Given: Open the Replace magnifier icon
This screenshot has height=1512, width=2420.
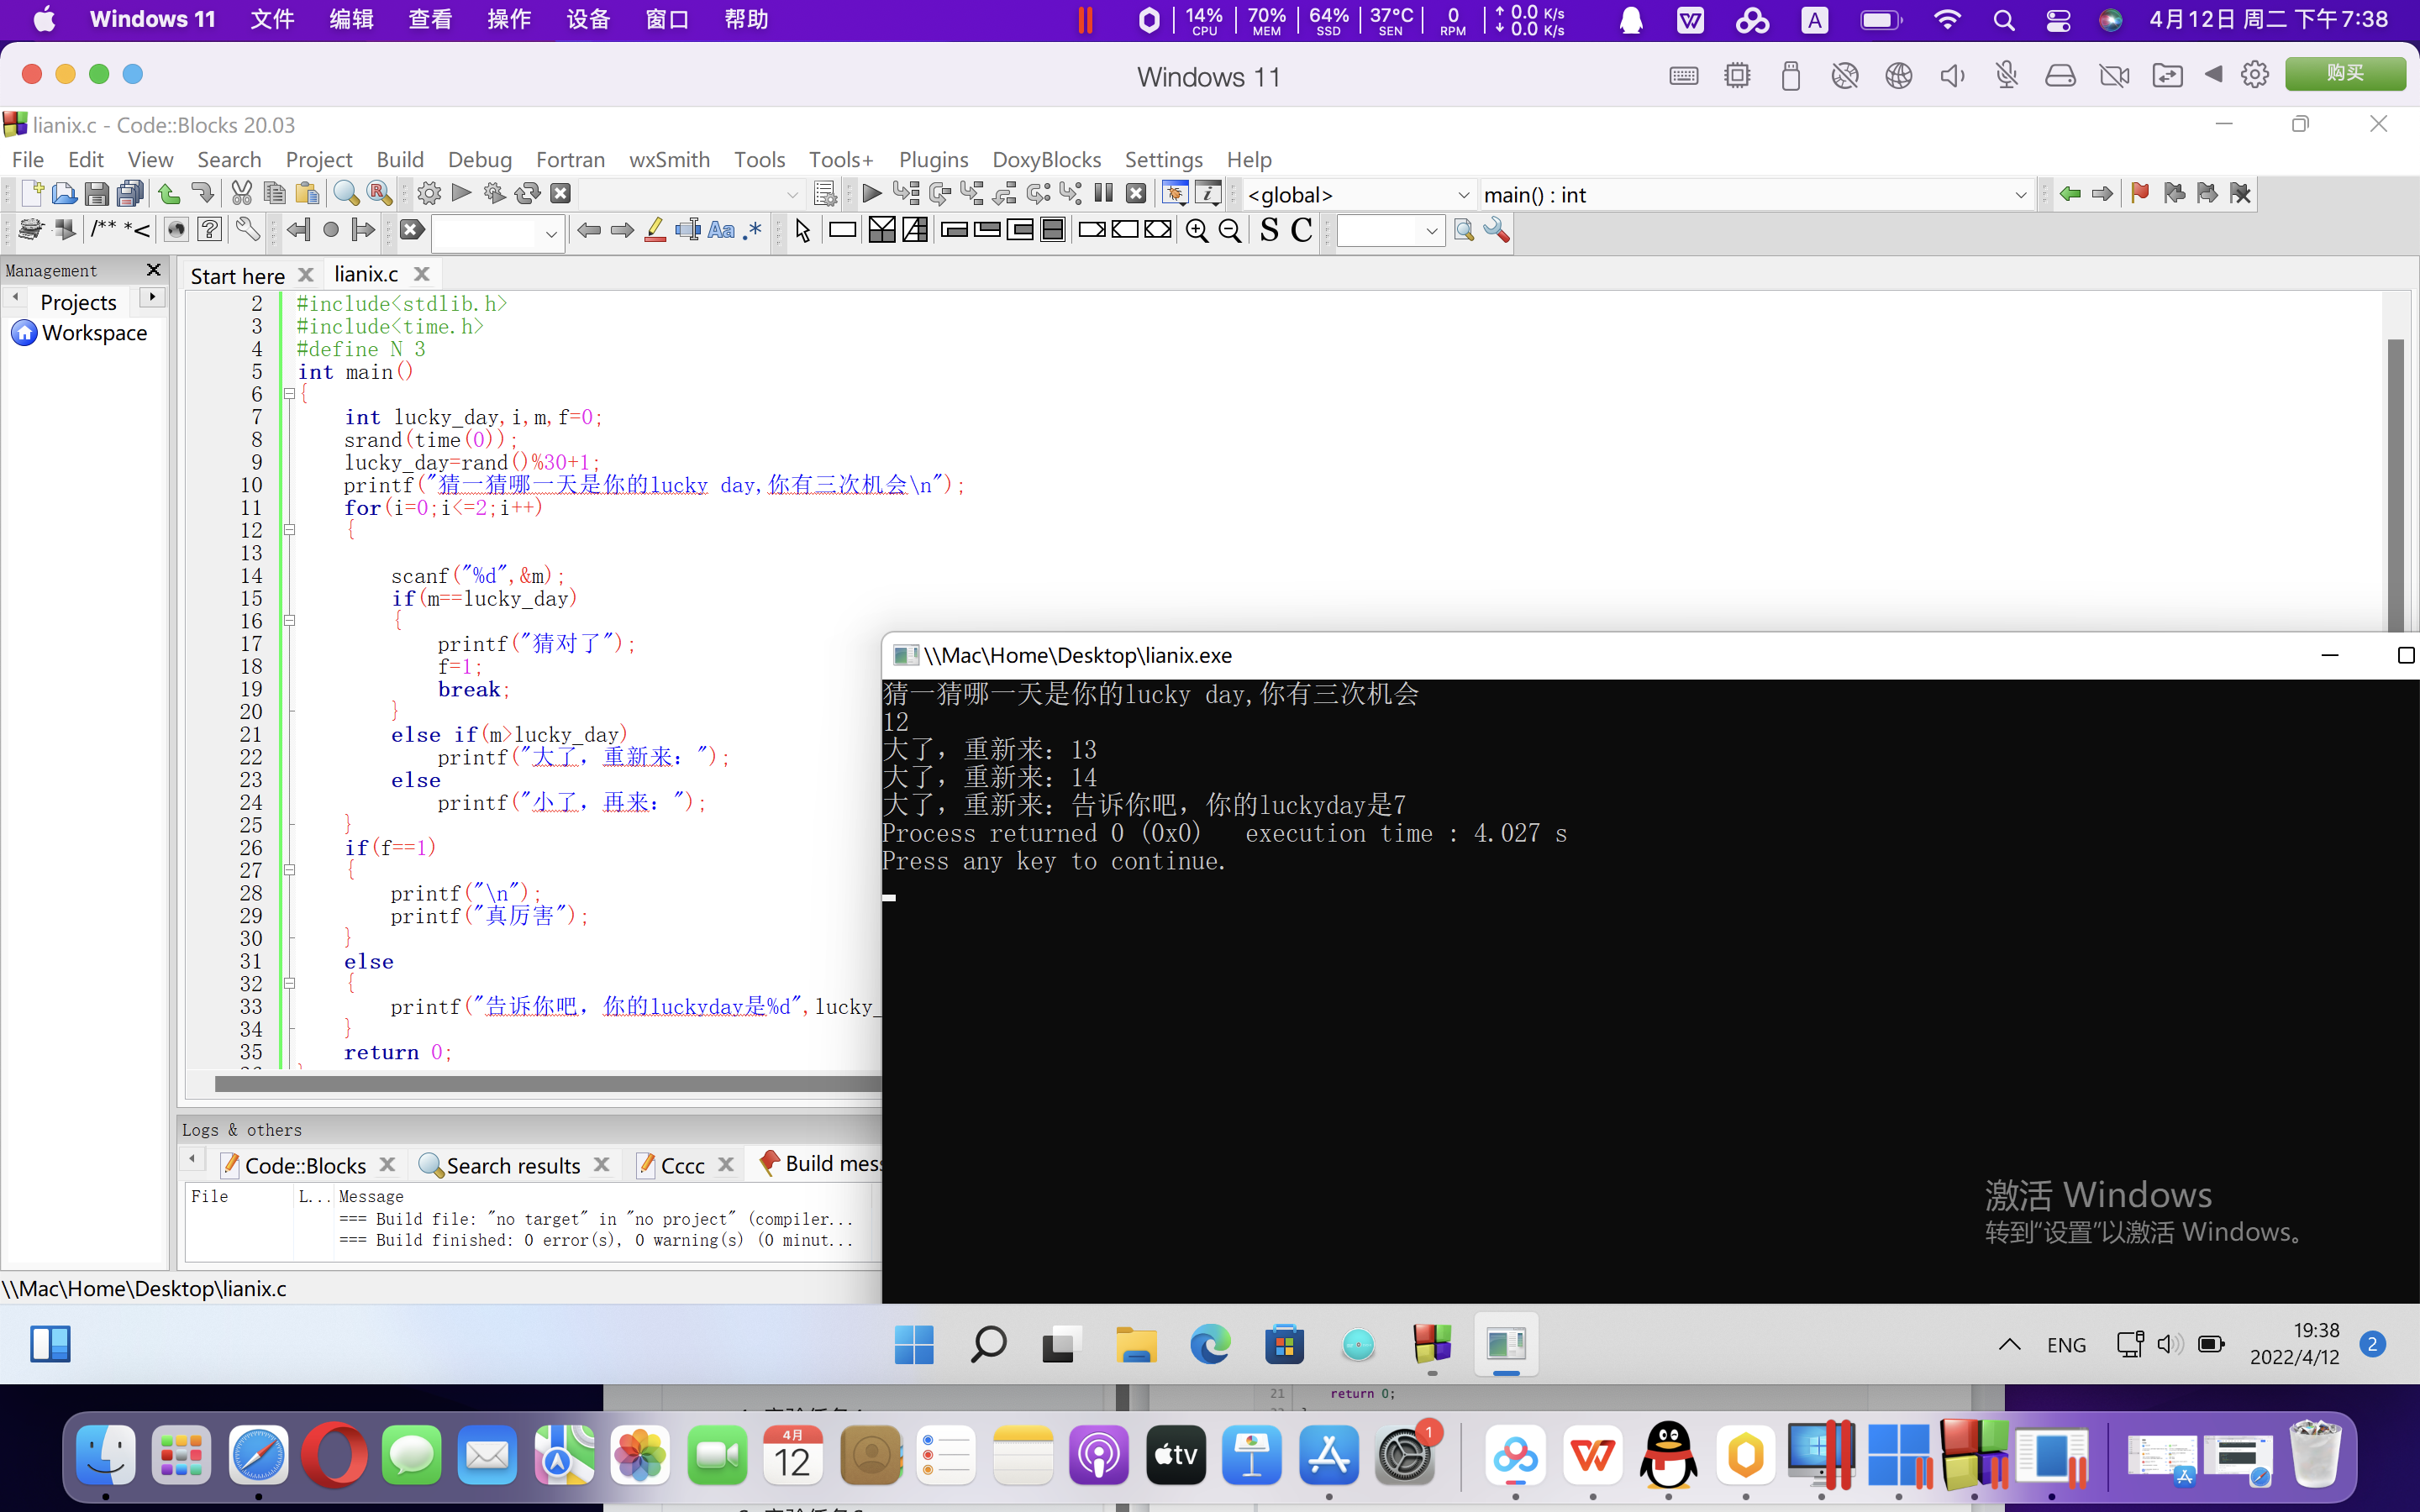Looking at the screenshot, I should pyautogui.click(x=379, y=193).
